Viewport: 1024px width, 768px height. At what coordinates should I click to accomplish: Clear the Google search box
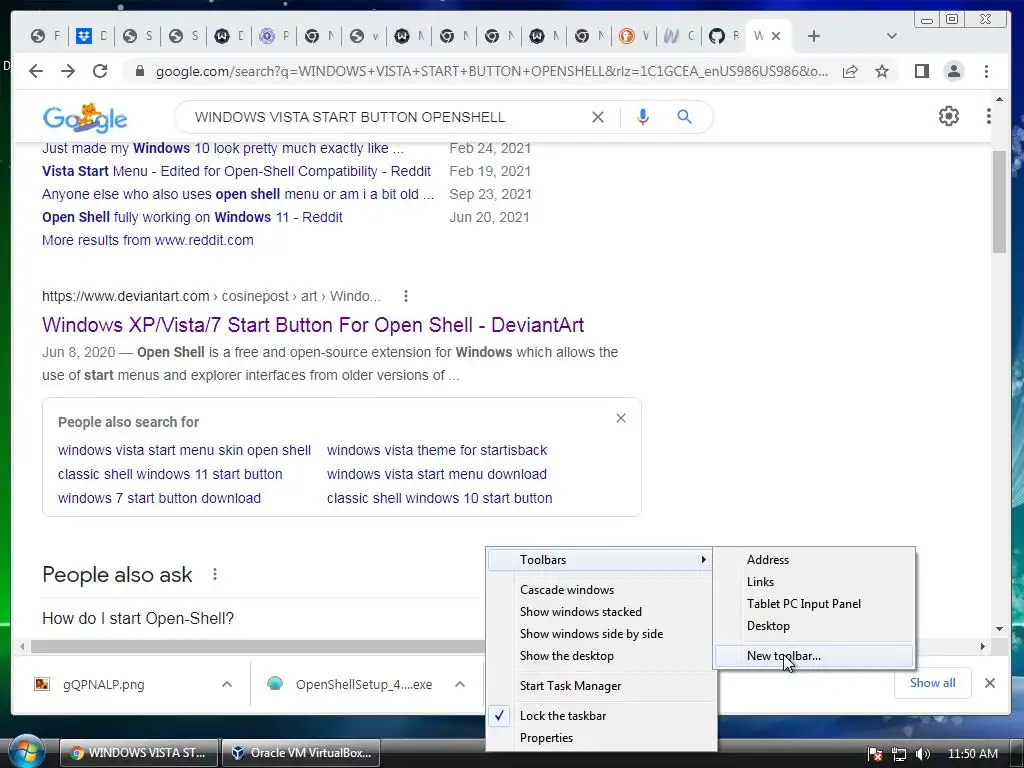(x=598, y=117)
